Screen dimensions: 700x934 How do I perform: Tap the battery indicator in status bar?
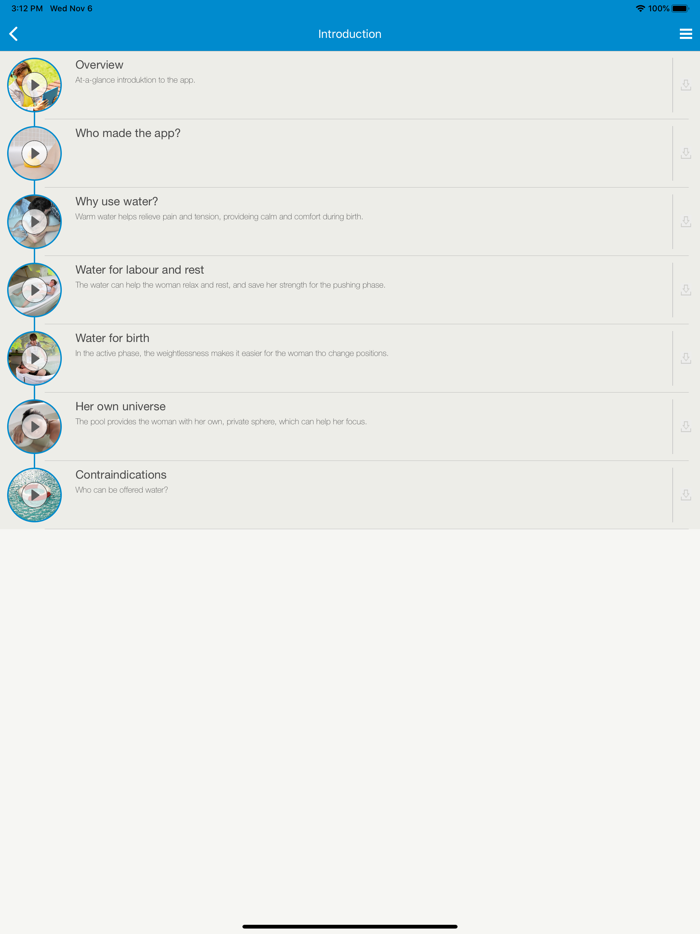[x=680, y=8]
